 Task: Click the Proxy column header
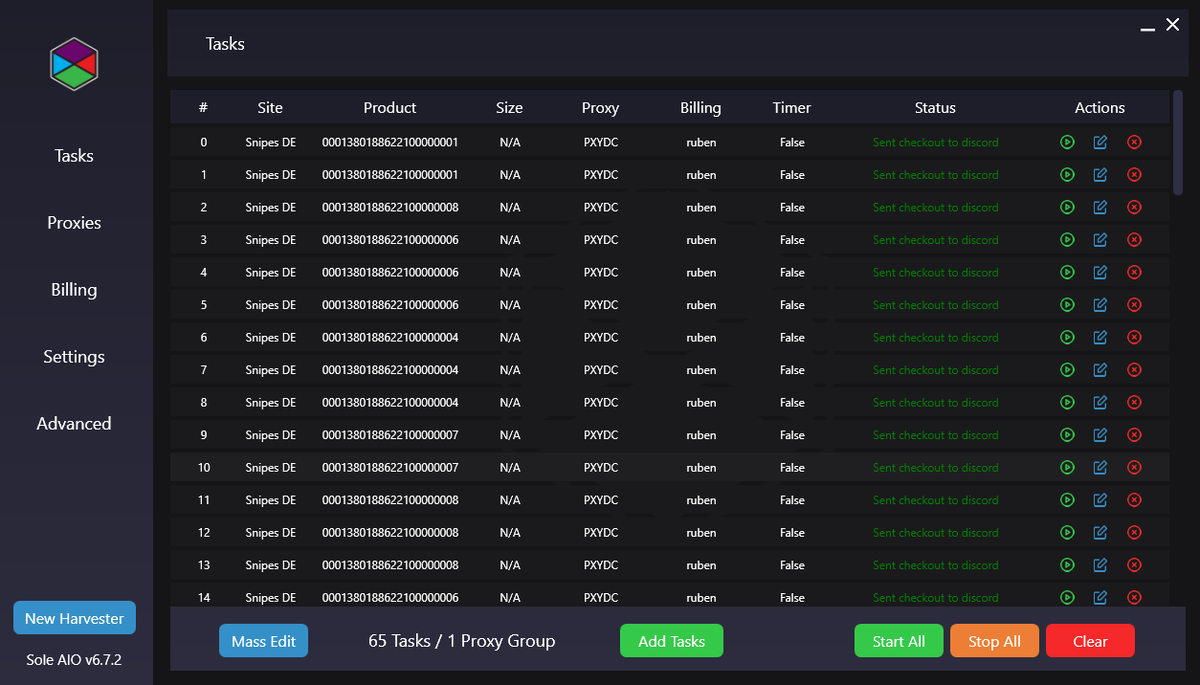pyautogui.click(x=601, y=108)
